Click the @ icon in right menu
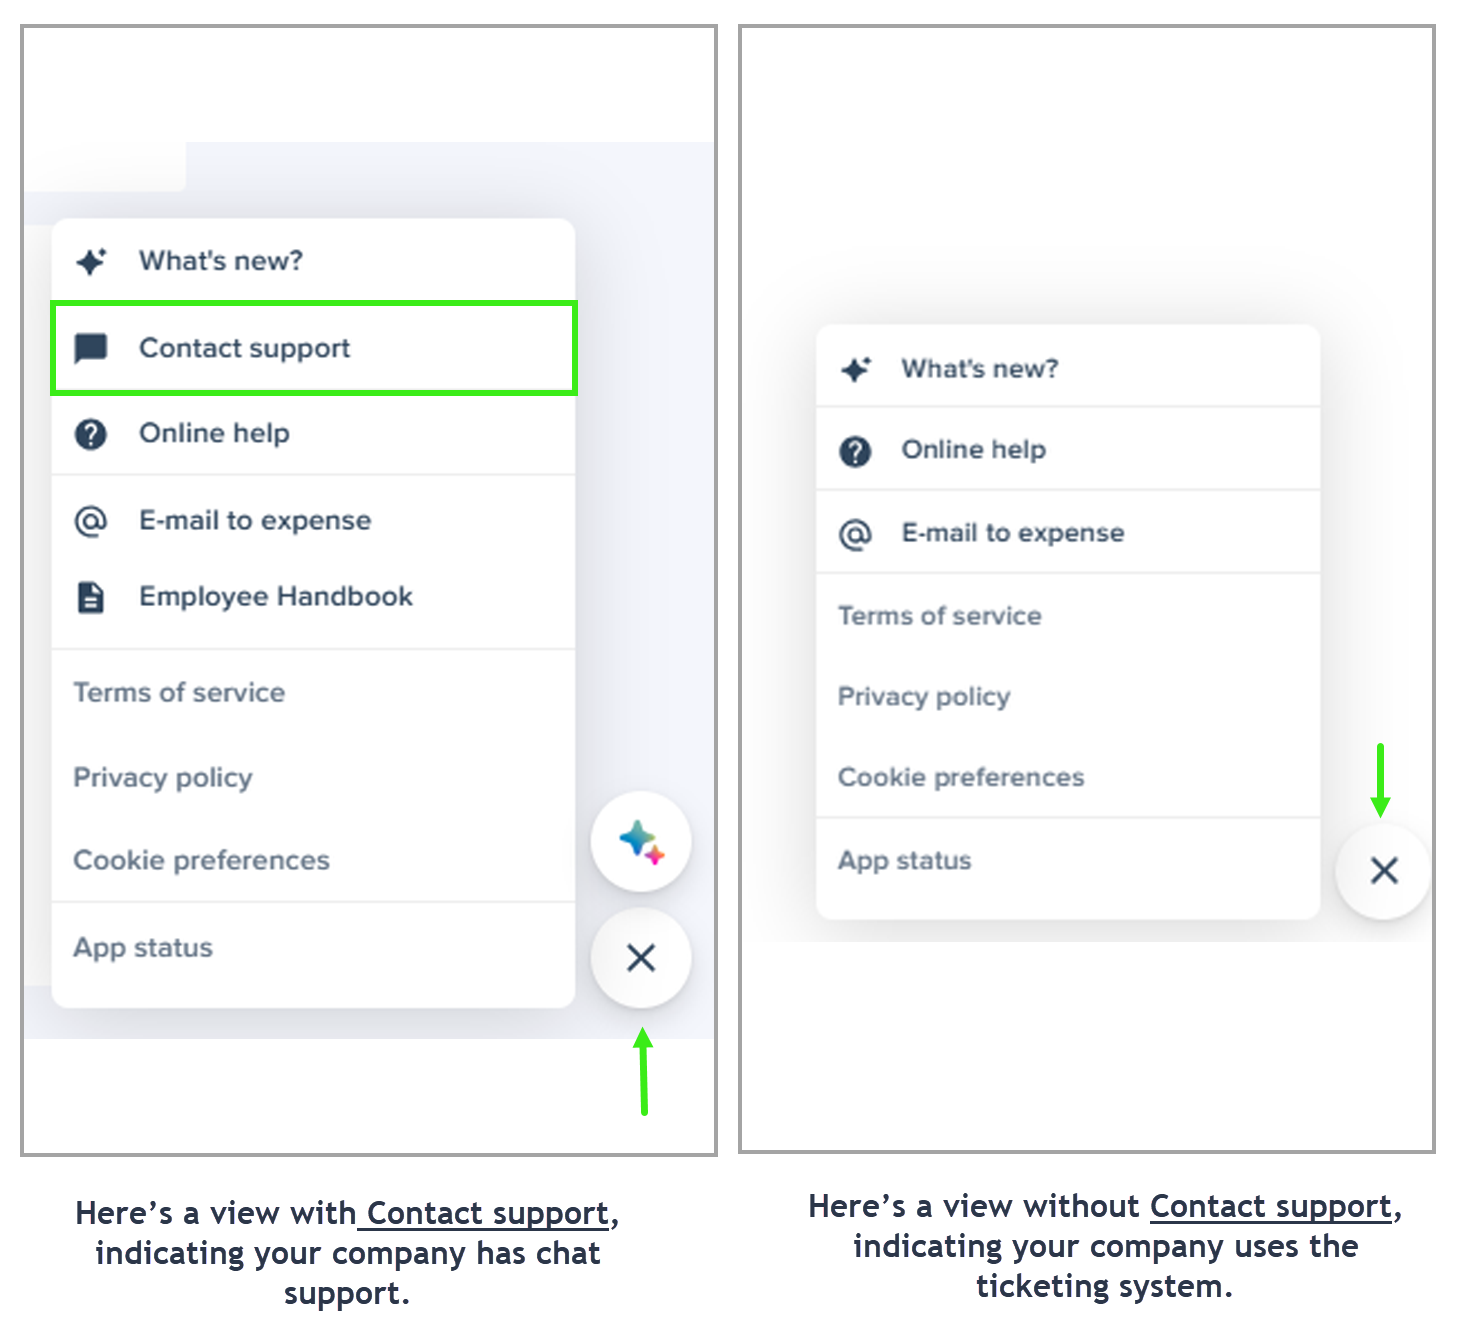 (x=855, y=534)
